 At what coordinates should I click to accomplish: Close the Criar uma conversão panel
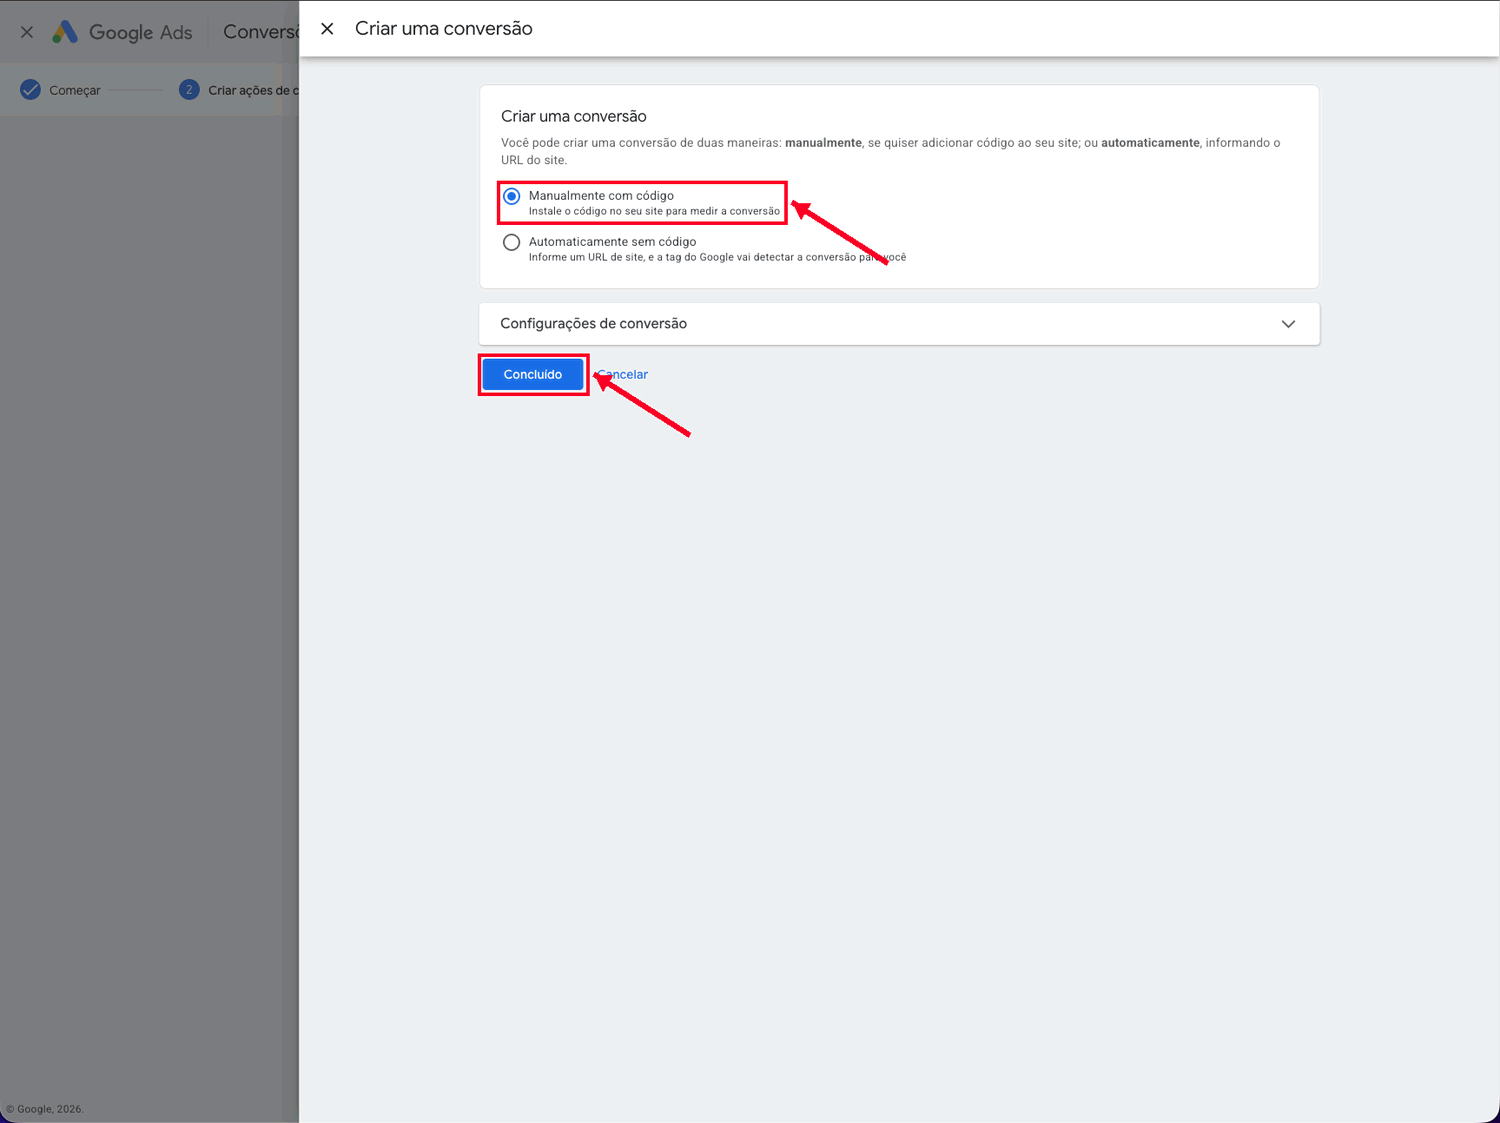[x=327, y=29]
